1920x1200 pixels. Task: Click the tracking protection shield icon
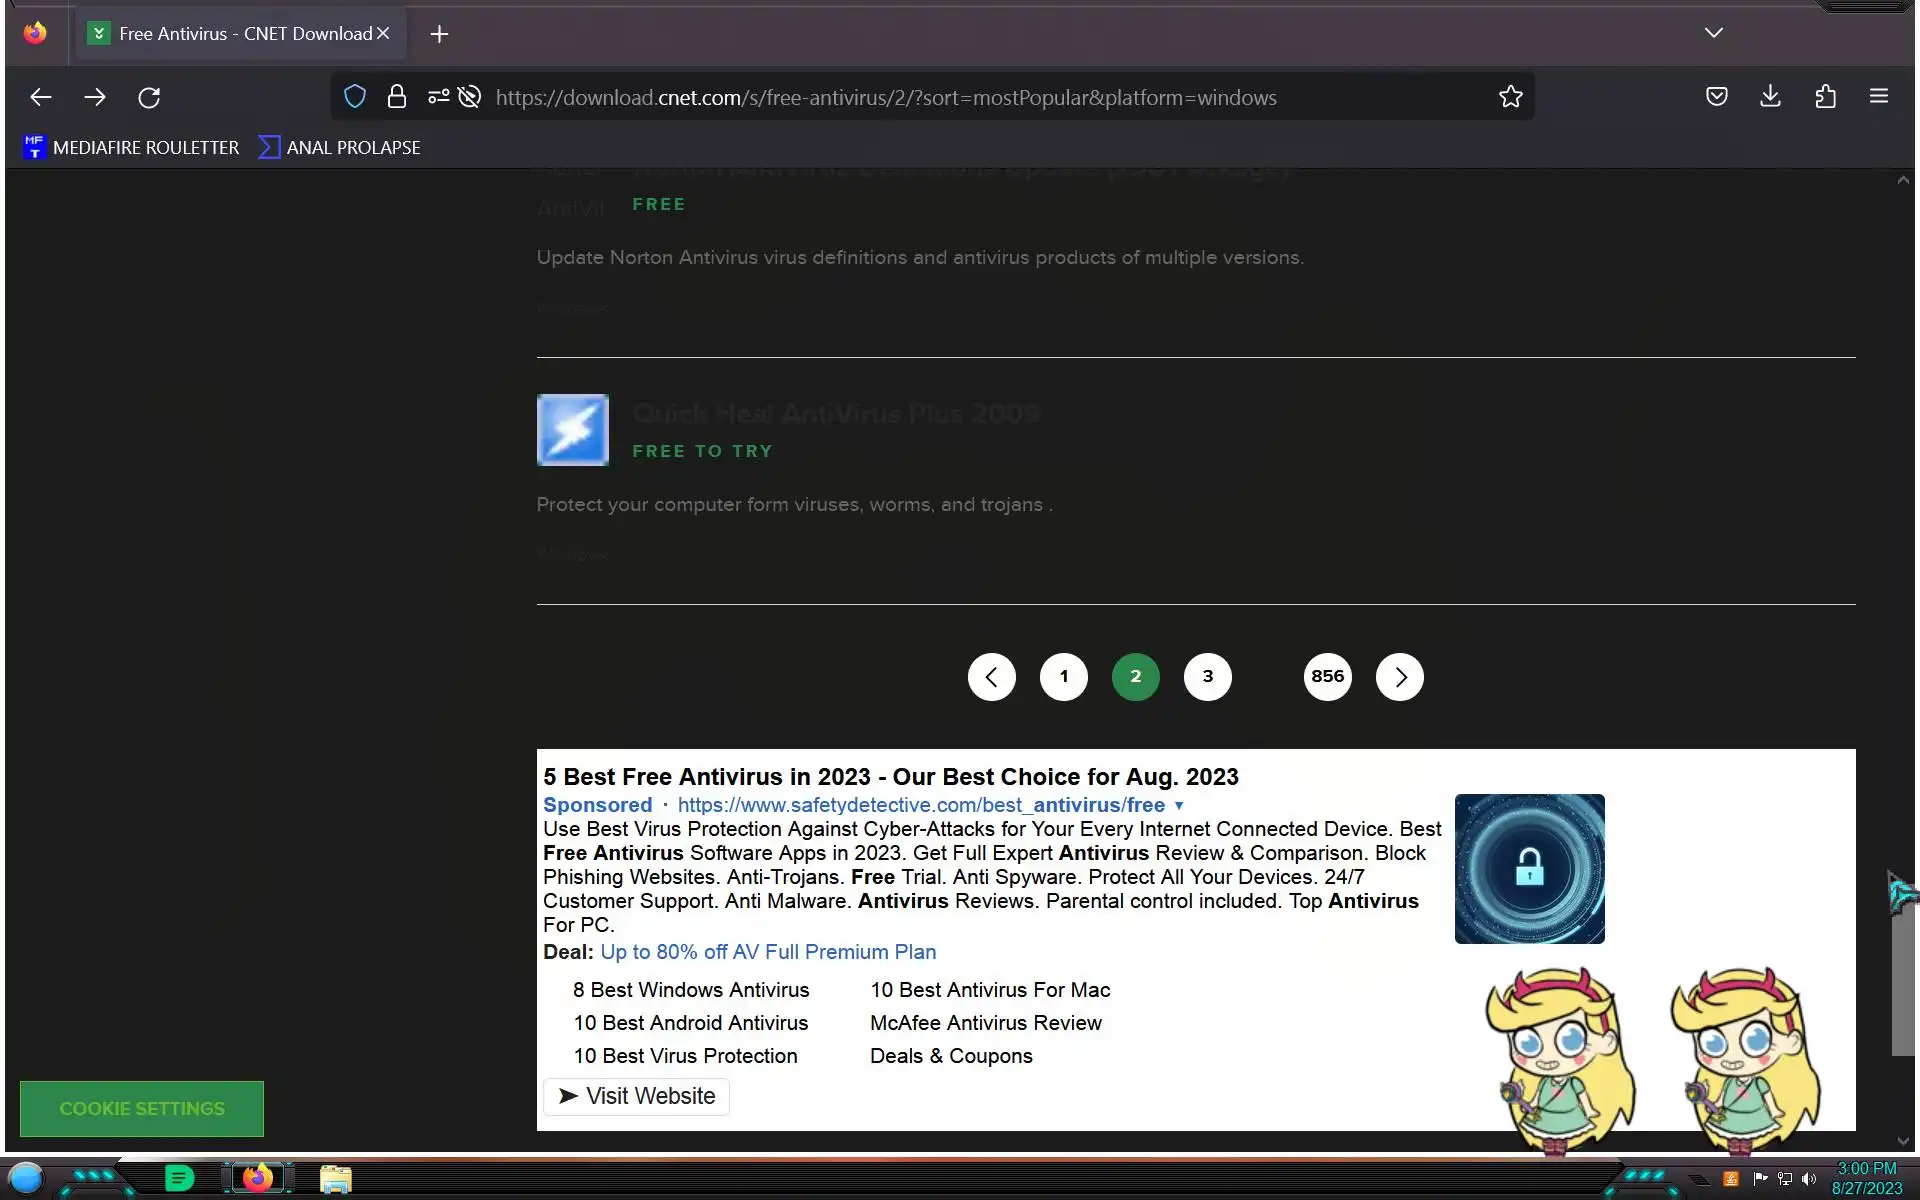click(x=354, y=97)
